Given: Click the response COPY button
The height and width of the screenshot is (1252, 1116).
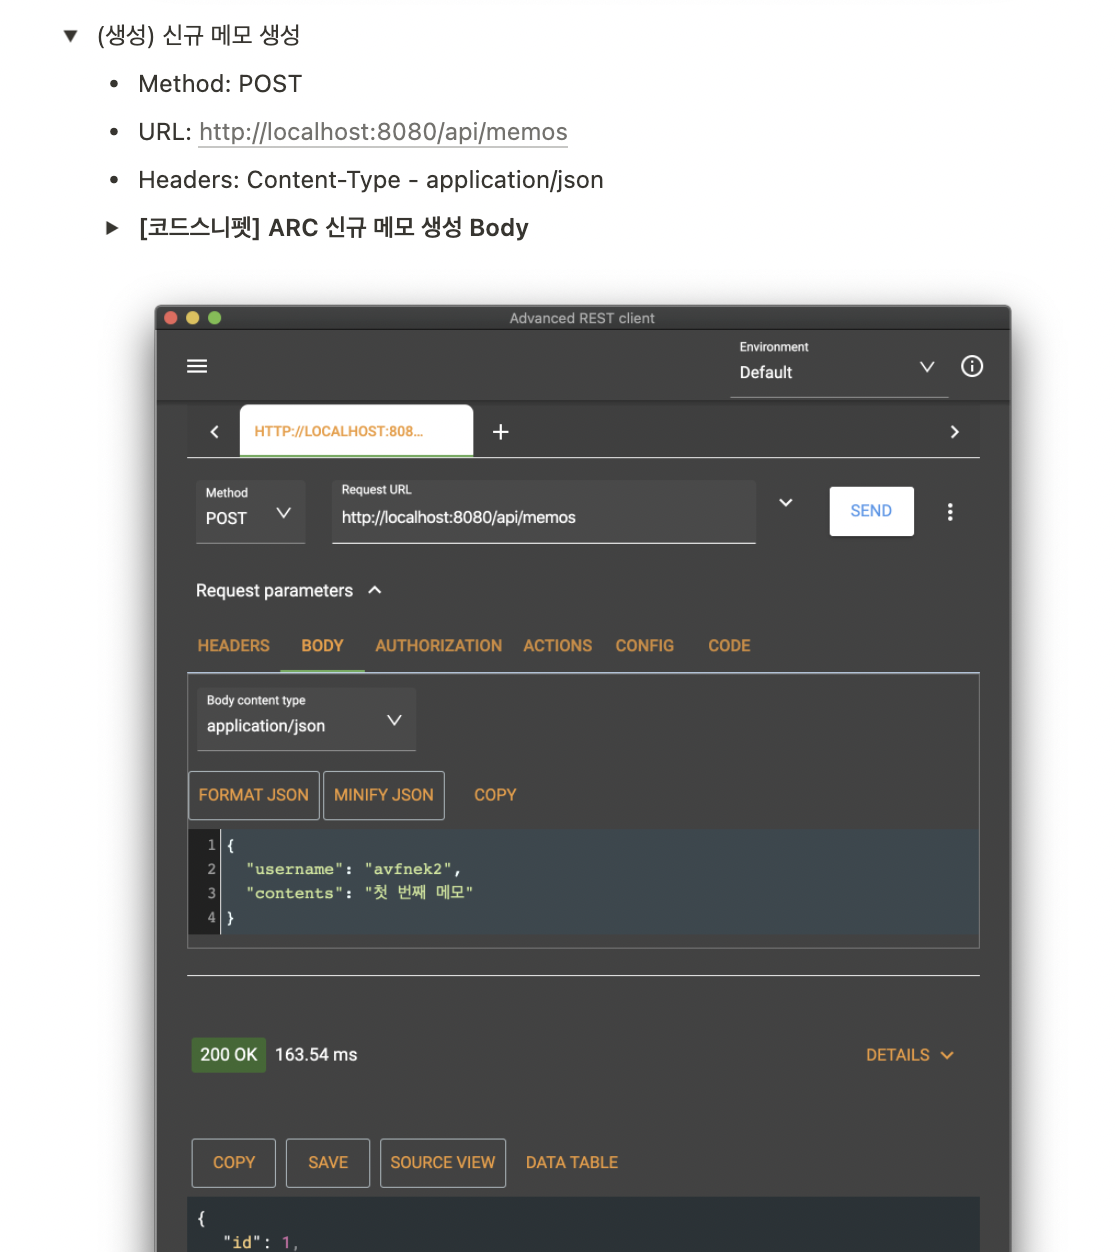Looking at the screenshot, I should (x=234, y=1163).
